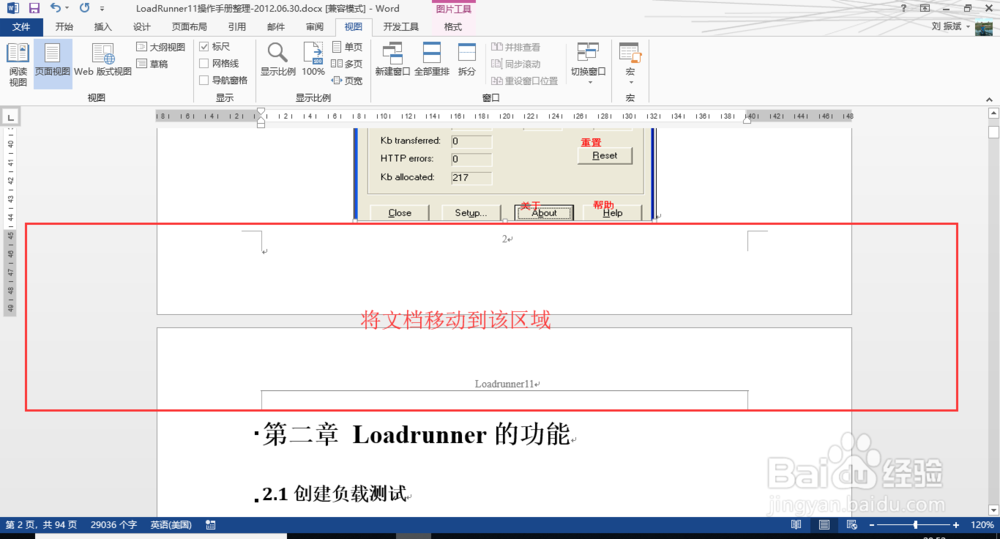Choose Multiple Pages view (多页)
Image resolution: width=1000 pixels, height=539 pixels.
tap(347, 64)
